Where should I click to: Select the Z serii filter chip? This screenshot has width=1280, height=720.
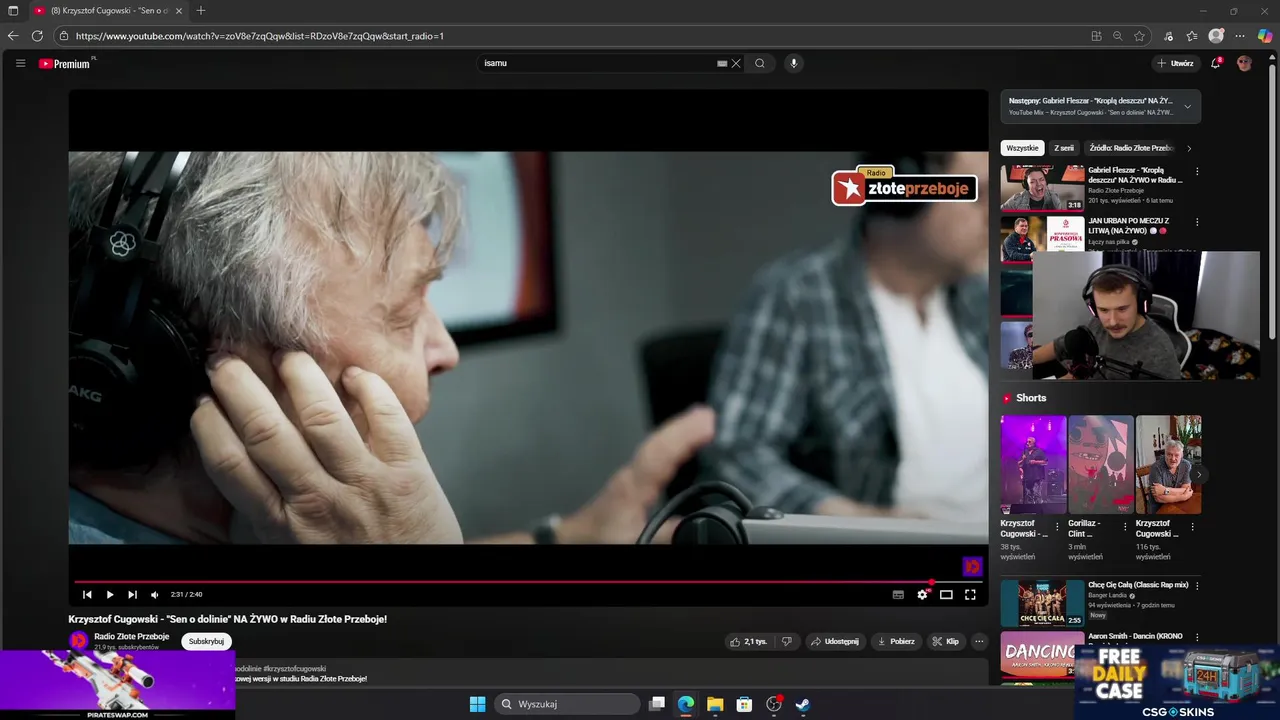[x=1064, y=148]
